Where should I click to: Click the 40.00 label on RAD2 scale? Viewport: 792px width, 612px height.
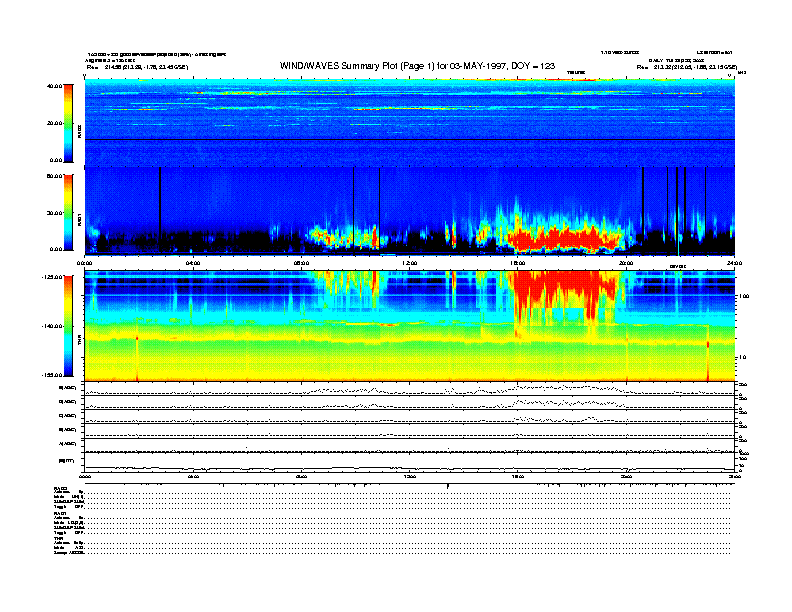(55, 86)
